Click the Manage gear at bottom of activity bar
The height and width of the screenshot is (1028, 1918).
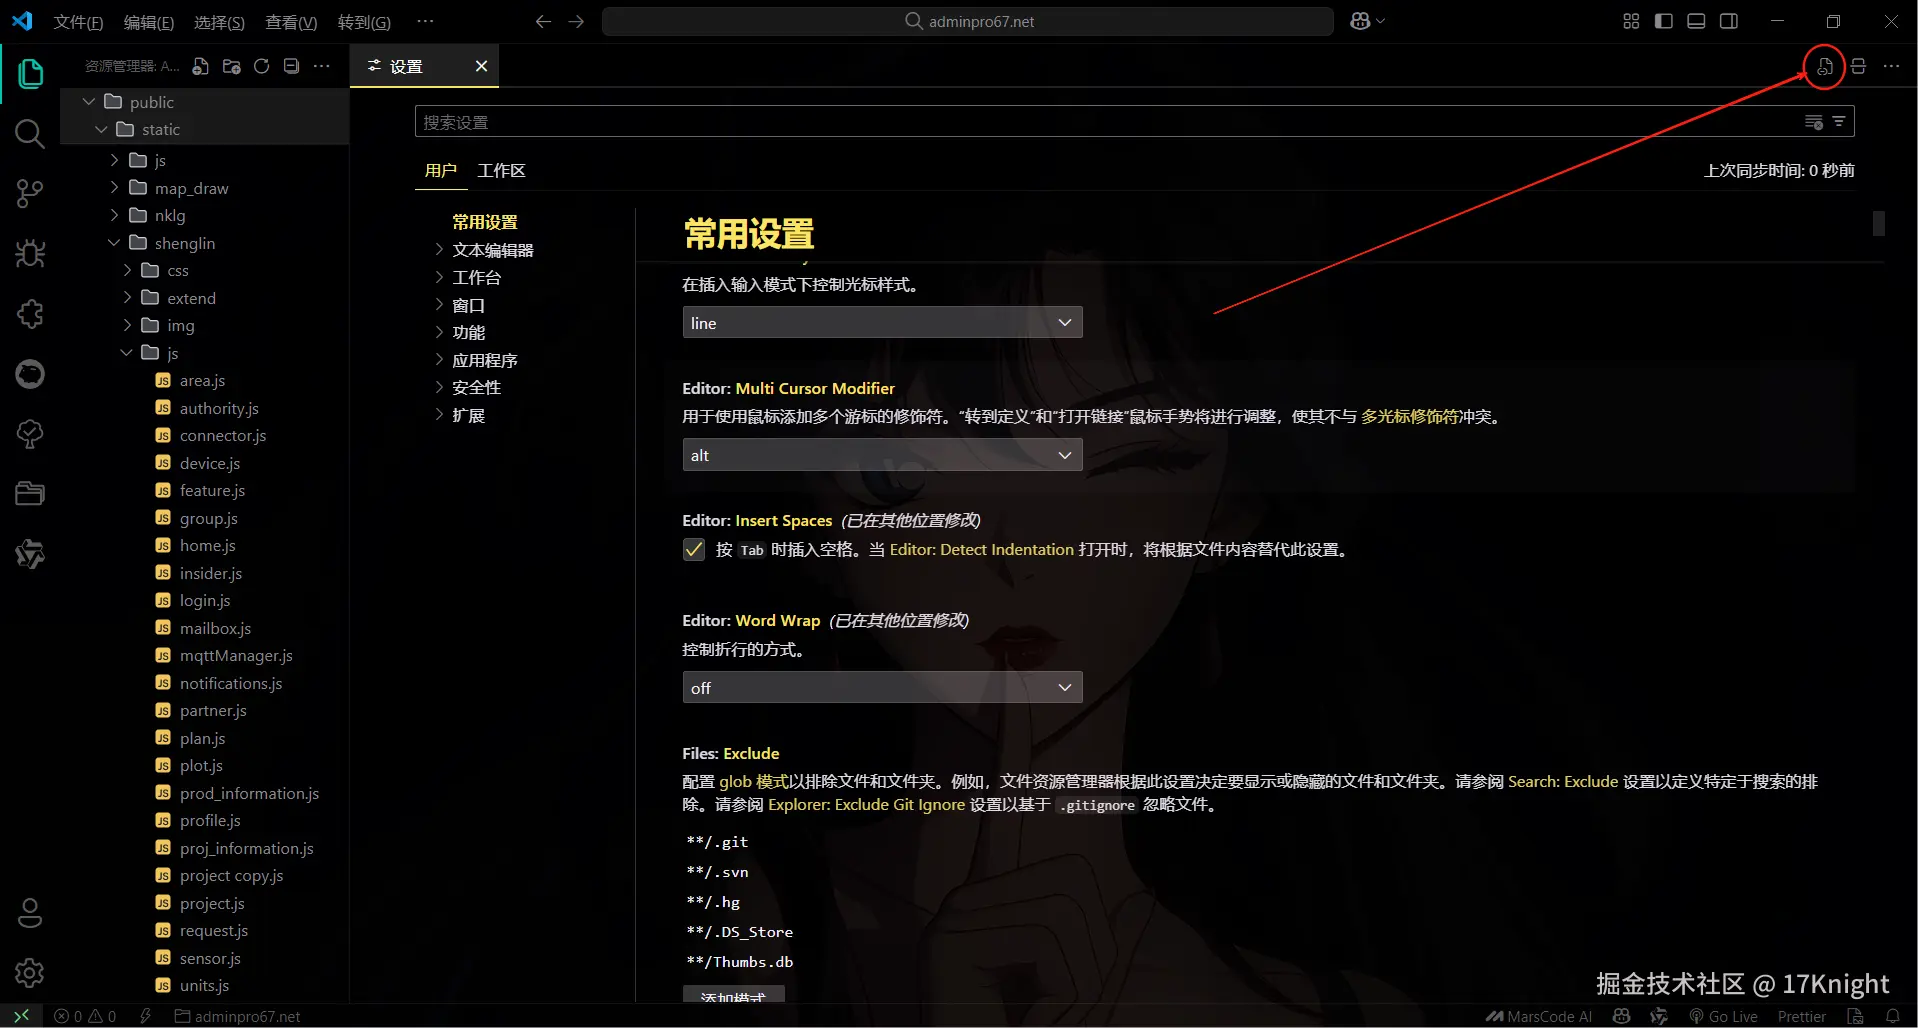[x=30, y=973]
